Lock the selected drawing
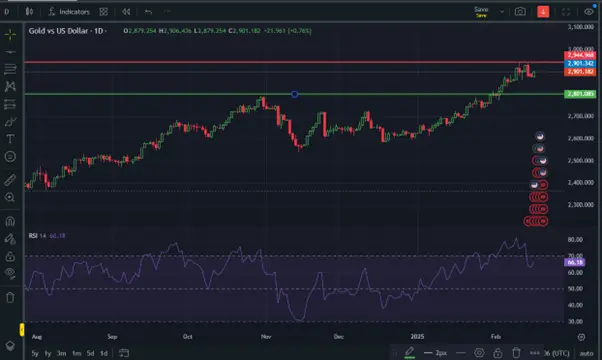Screen dimensions: 602x360 pyautogui.click(x=498, y=353)
